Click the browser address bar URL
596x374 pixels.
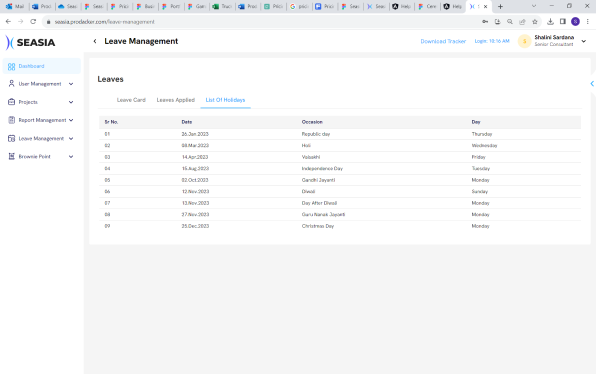coord(105,22)
